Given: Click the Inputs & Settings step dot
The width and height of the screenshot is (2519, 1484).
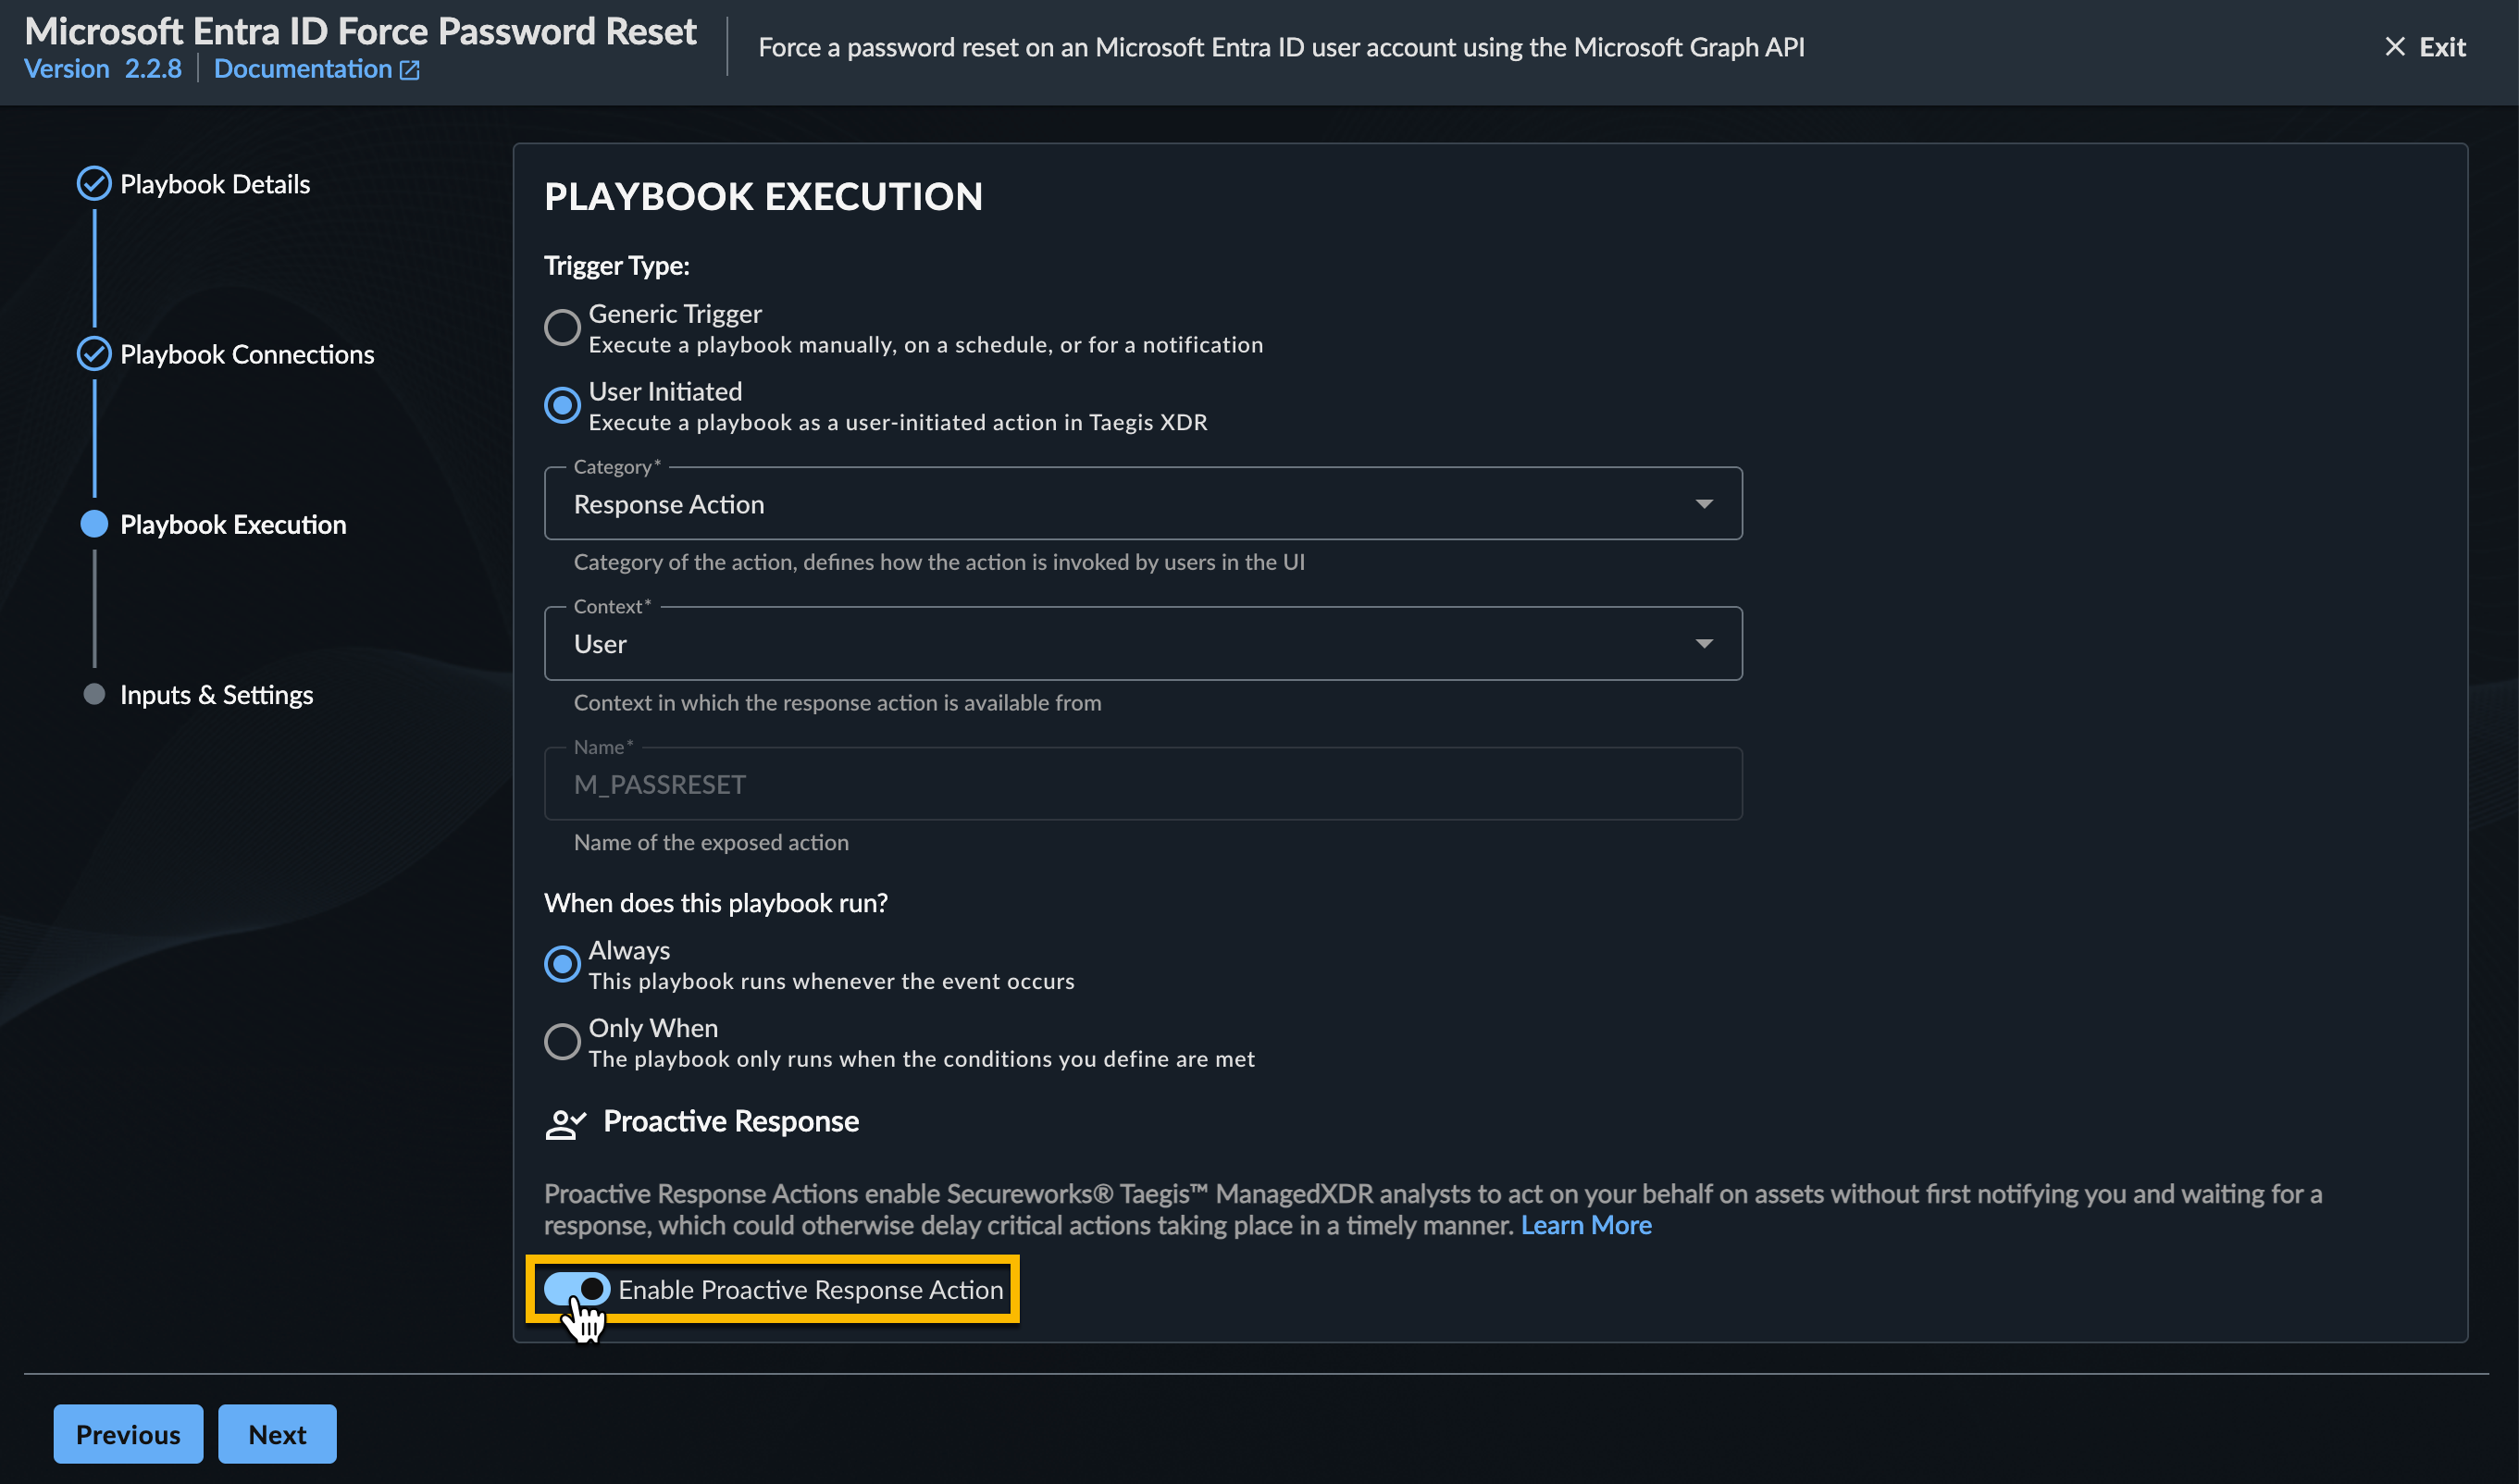Looking at the screenshot, I should pyautogui.click(x=94, y=694).
